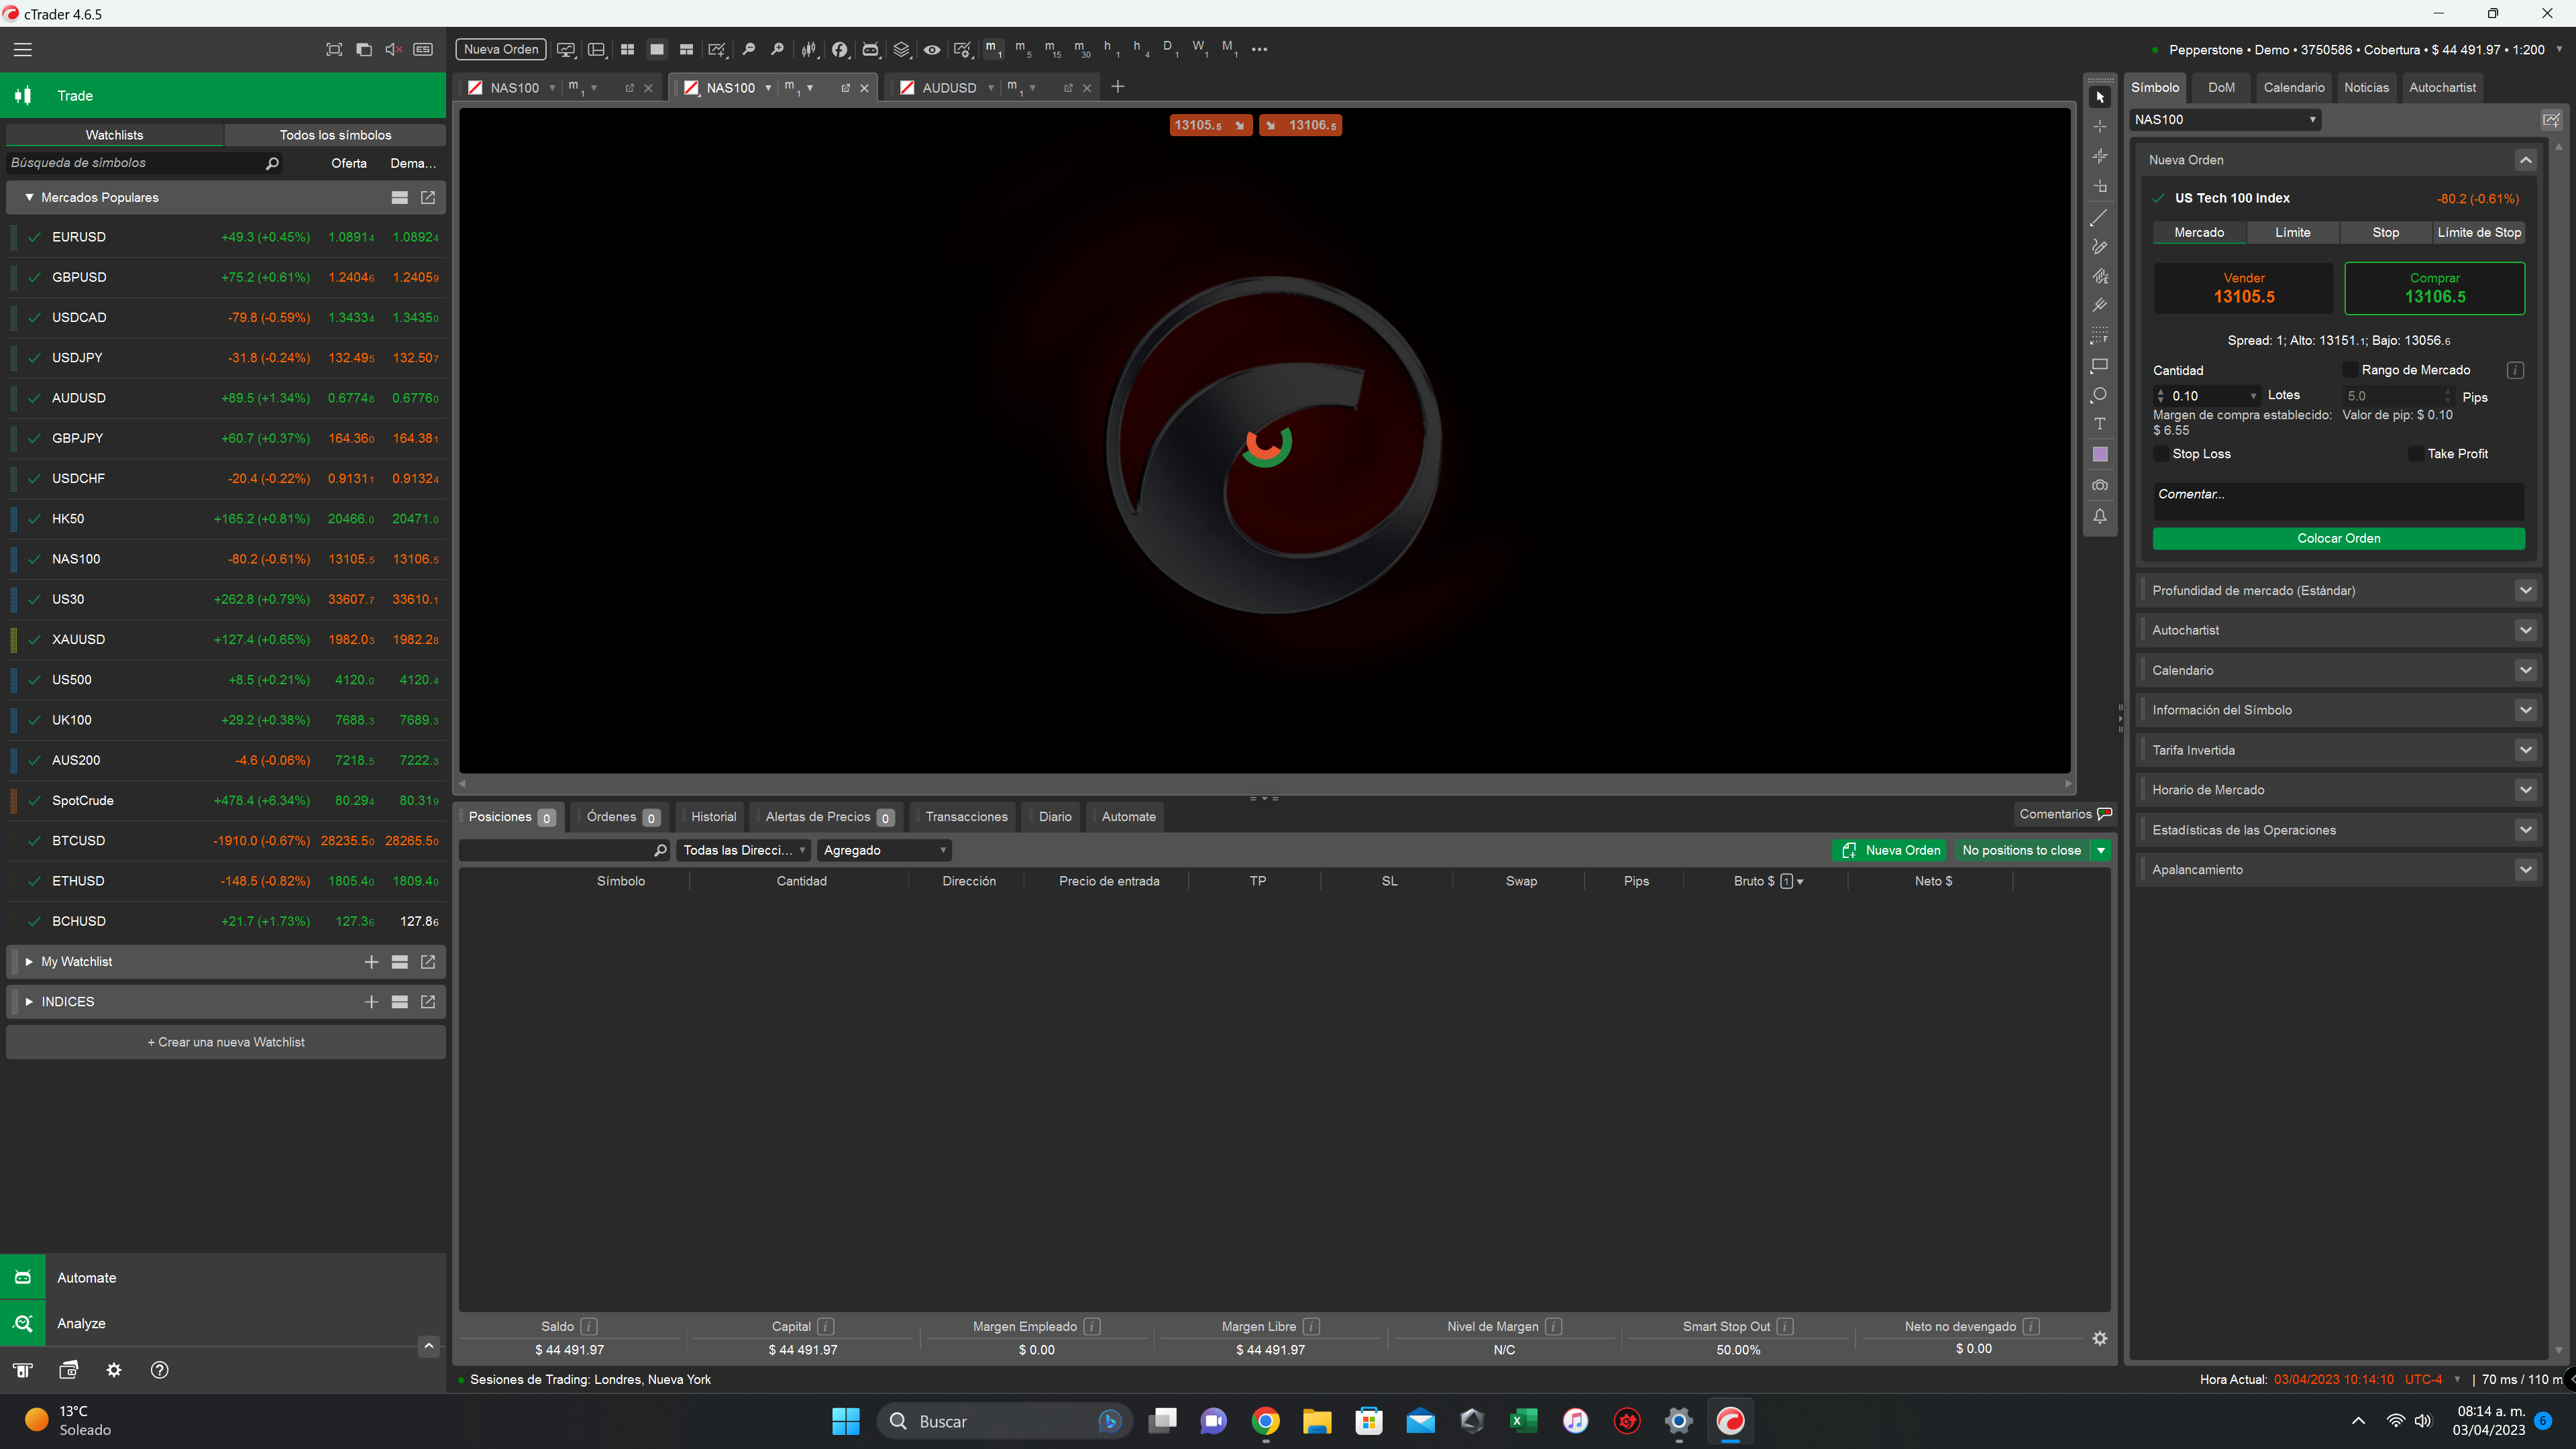Select the Límite de Stop order type
The width and height of the screenshot is (2576, 1449).
(2479, 232)
